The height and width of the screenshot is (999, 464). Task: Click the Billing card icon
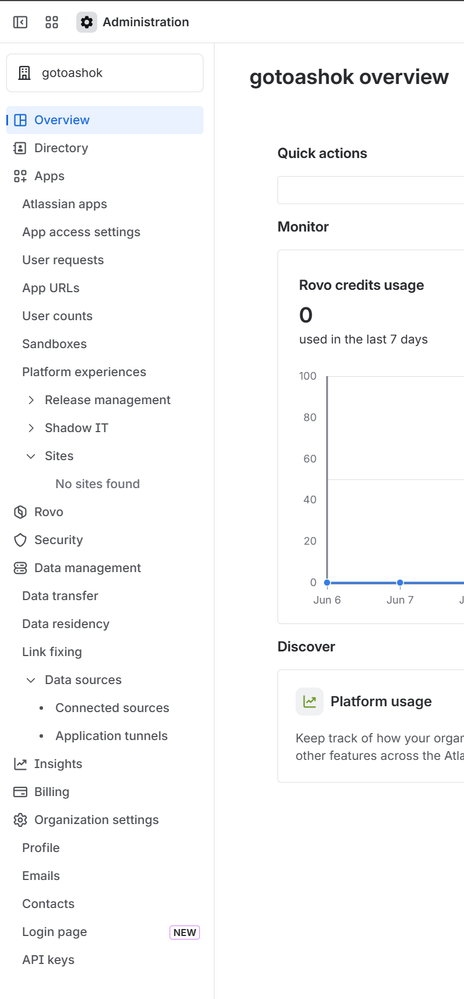(x=20, y=791)
